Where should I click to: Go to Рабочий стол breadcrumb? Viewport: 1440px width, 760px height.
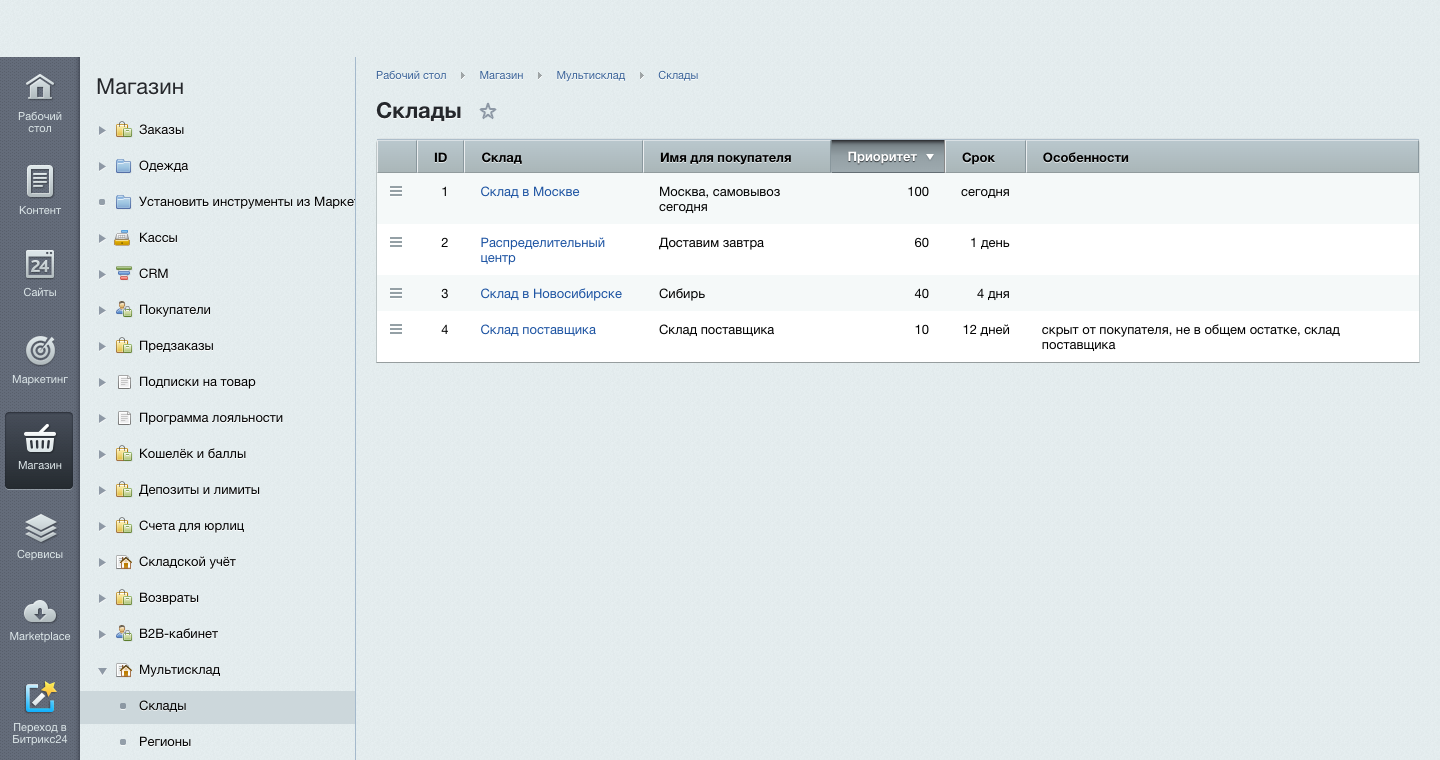pos(411,75)
